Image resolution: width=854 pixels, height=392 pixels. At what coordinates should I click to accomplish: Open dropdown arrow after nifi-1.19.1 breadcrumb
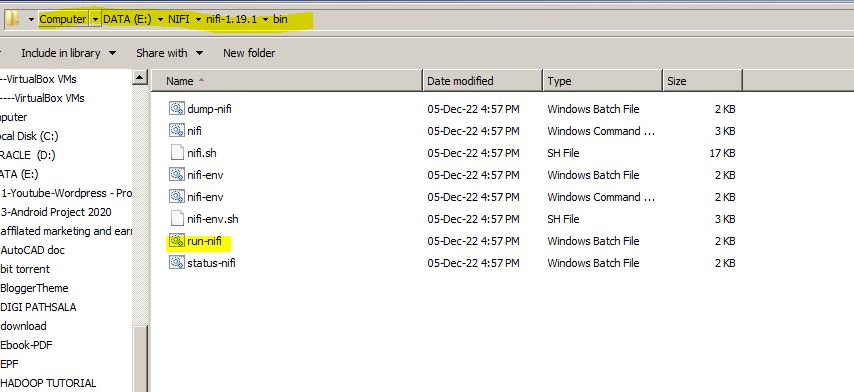pyautogui.click(x=265, y=19)
